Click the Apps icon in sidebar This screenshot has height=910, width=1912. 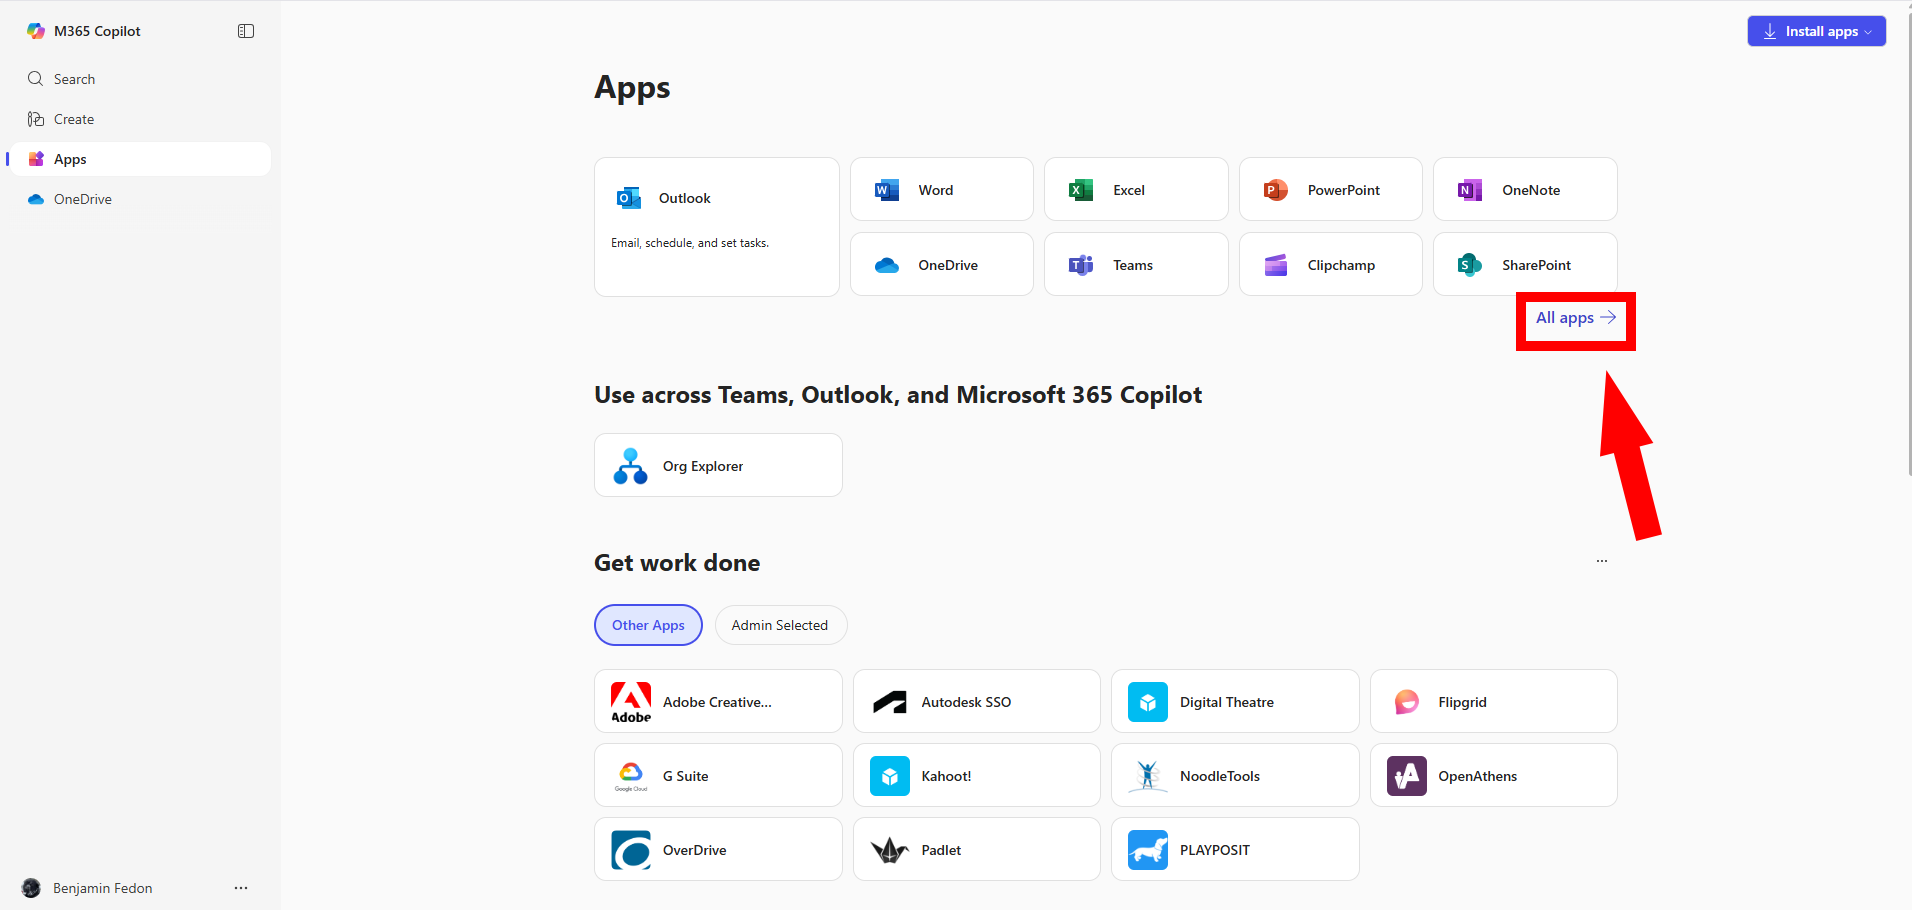point(36,159)
